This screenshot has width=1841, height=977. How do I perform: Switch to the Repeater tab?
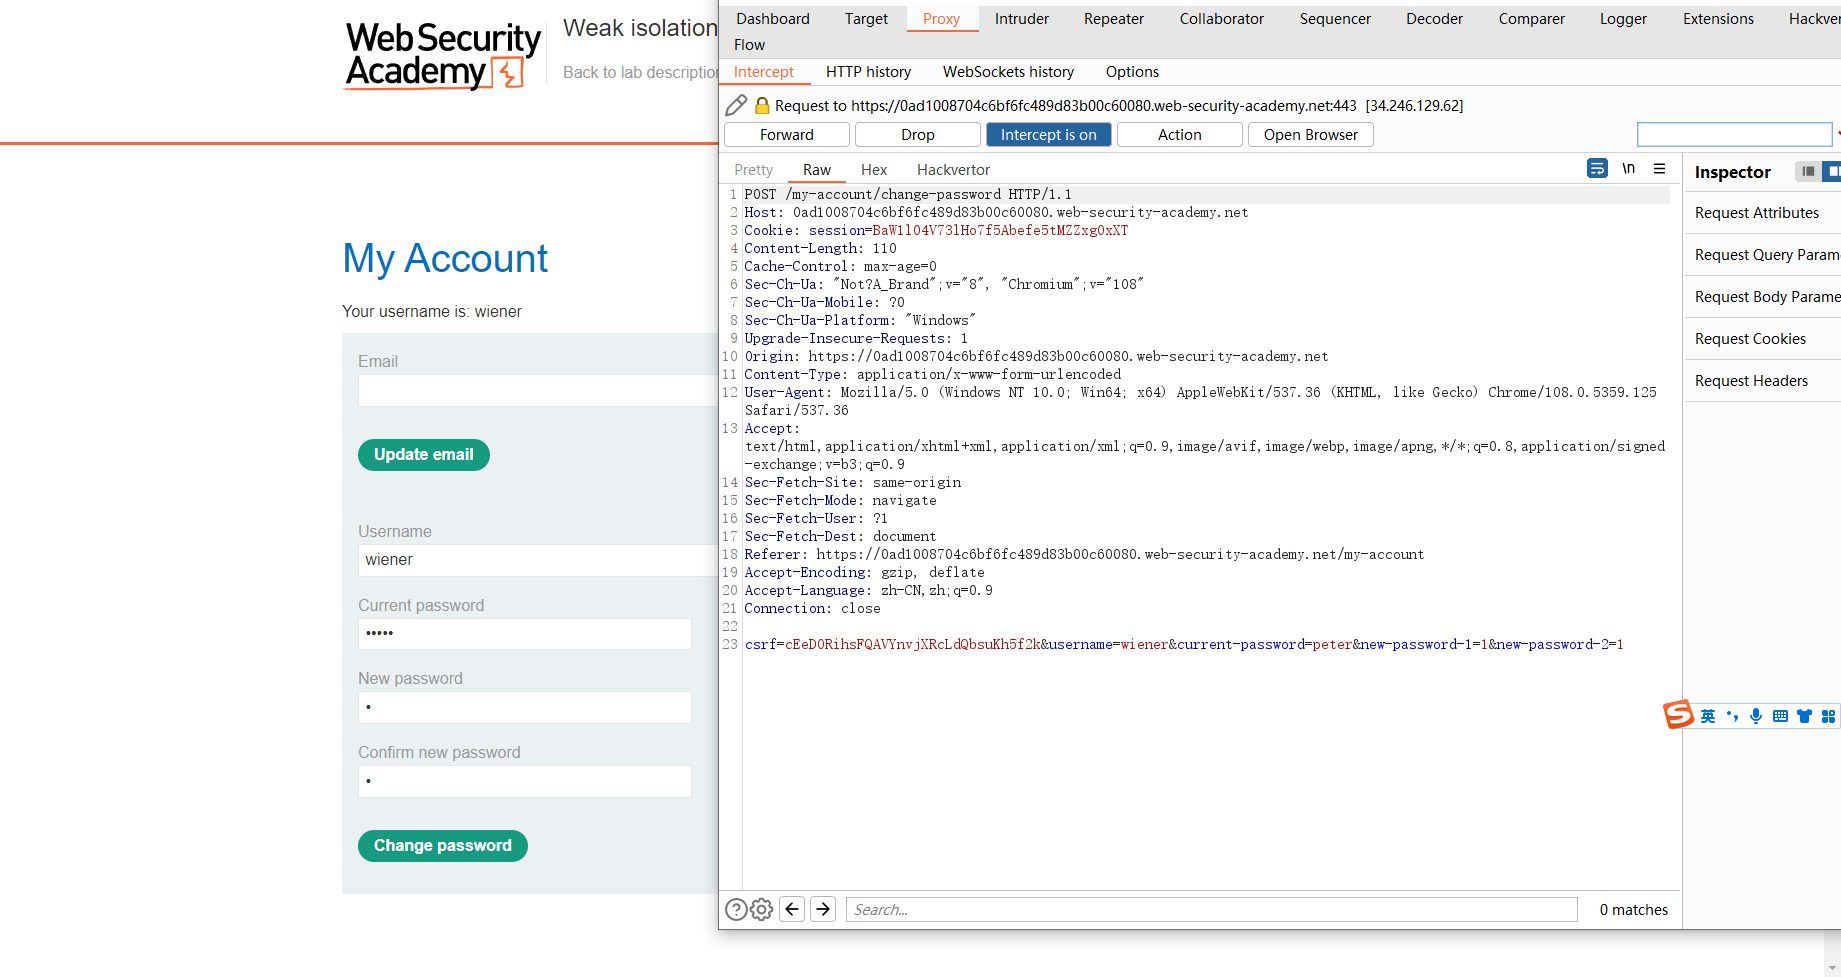click(1114, 19)
